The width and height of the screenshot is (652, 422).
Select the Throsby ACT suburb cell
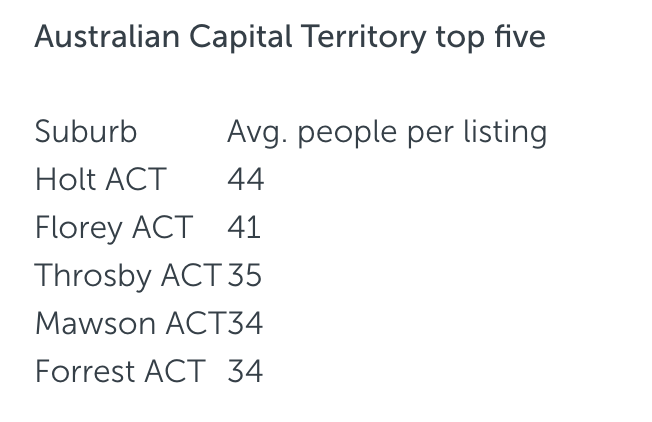128,276
